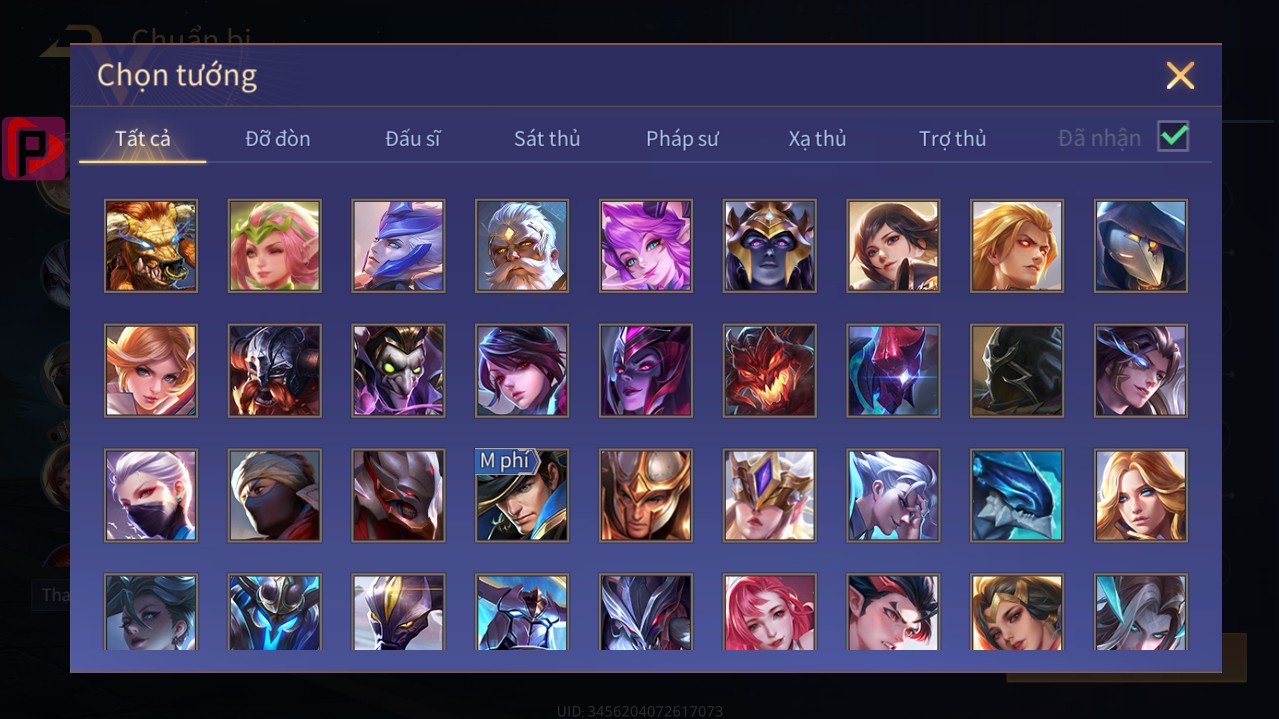Show the Xạ thủ hero category
The image size is (1279, 719).
pos(817,139)
